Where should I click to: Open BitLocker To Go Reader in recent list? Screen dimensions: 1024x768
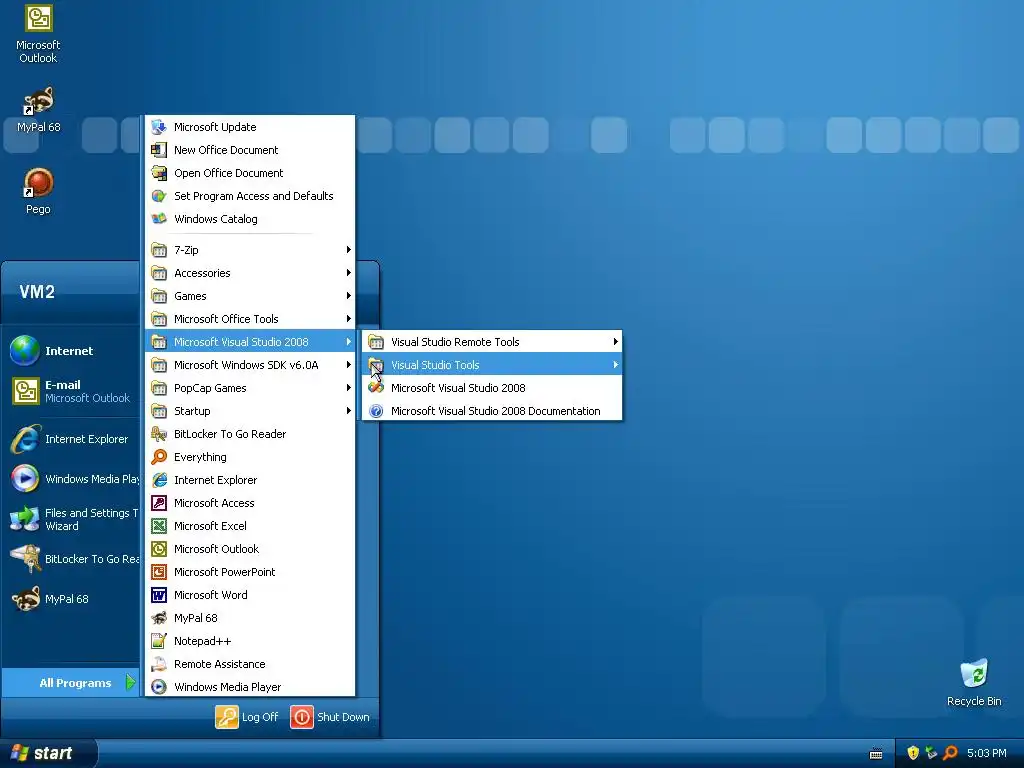click(72, 559)
